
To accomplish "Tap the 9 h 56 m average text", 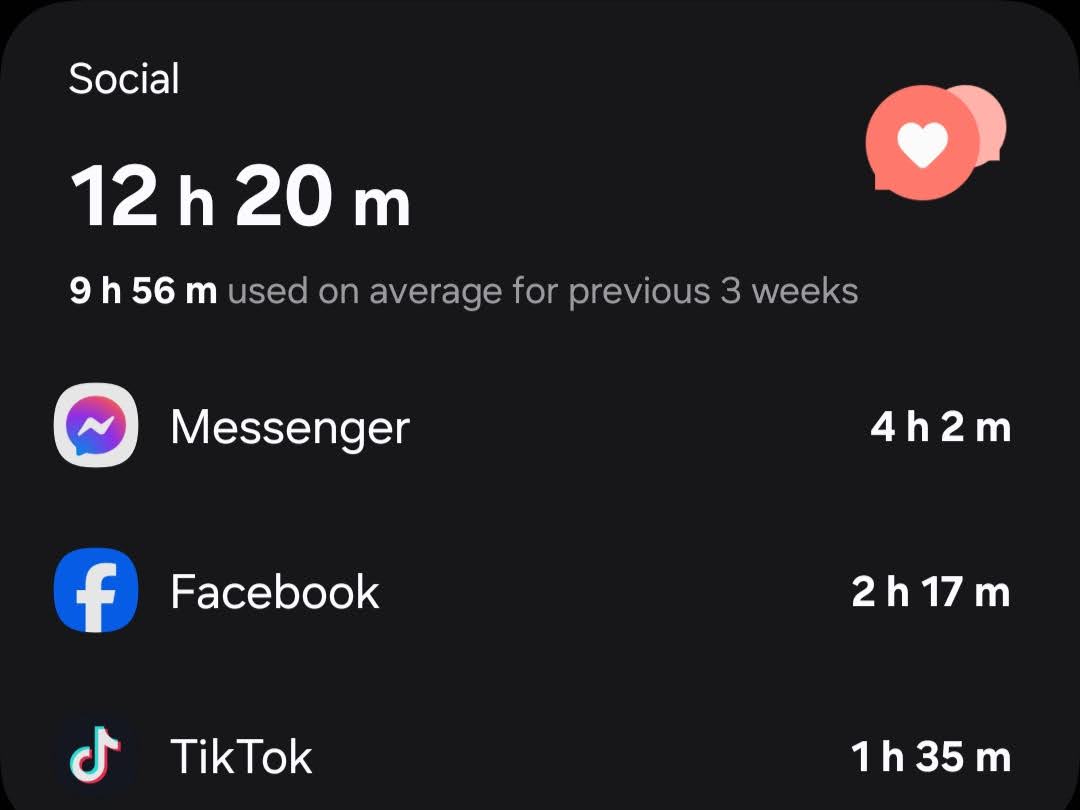I will coord(143,291).
